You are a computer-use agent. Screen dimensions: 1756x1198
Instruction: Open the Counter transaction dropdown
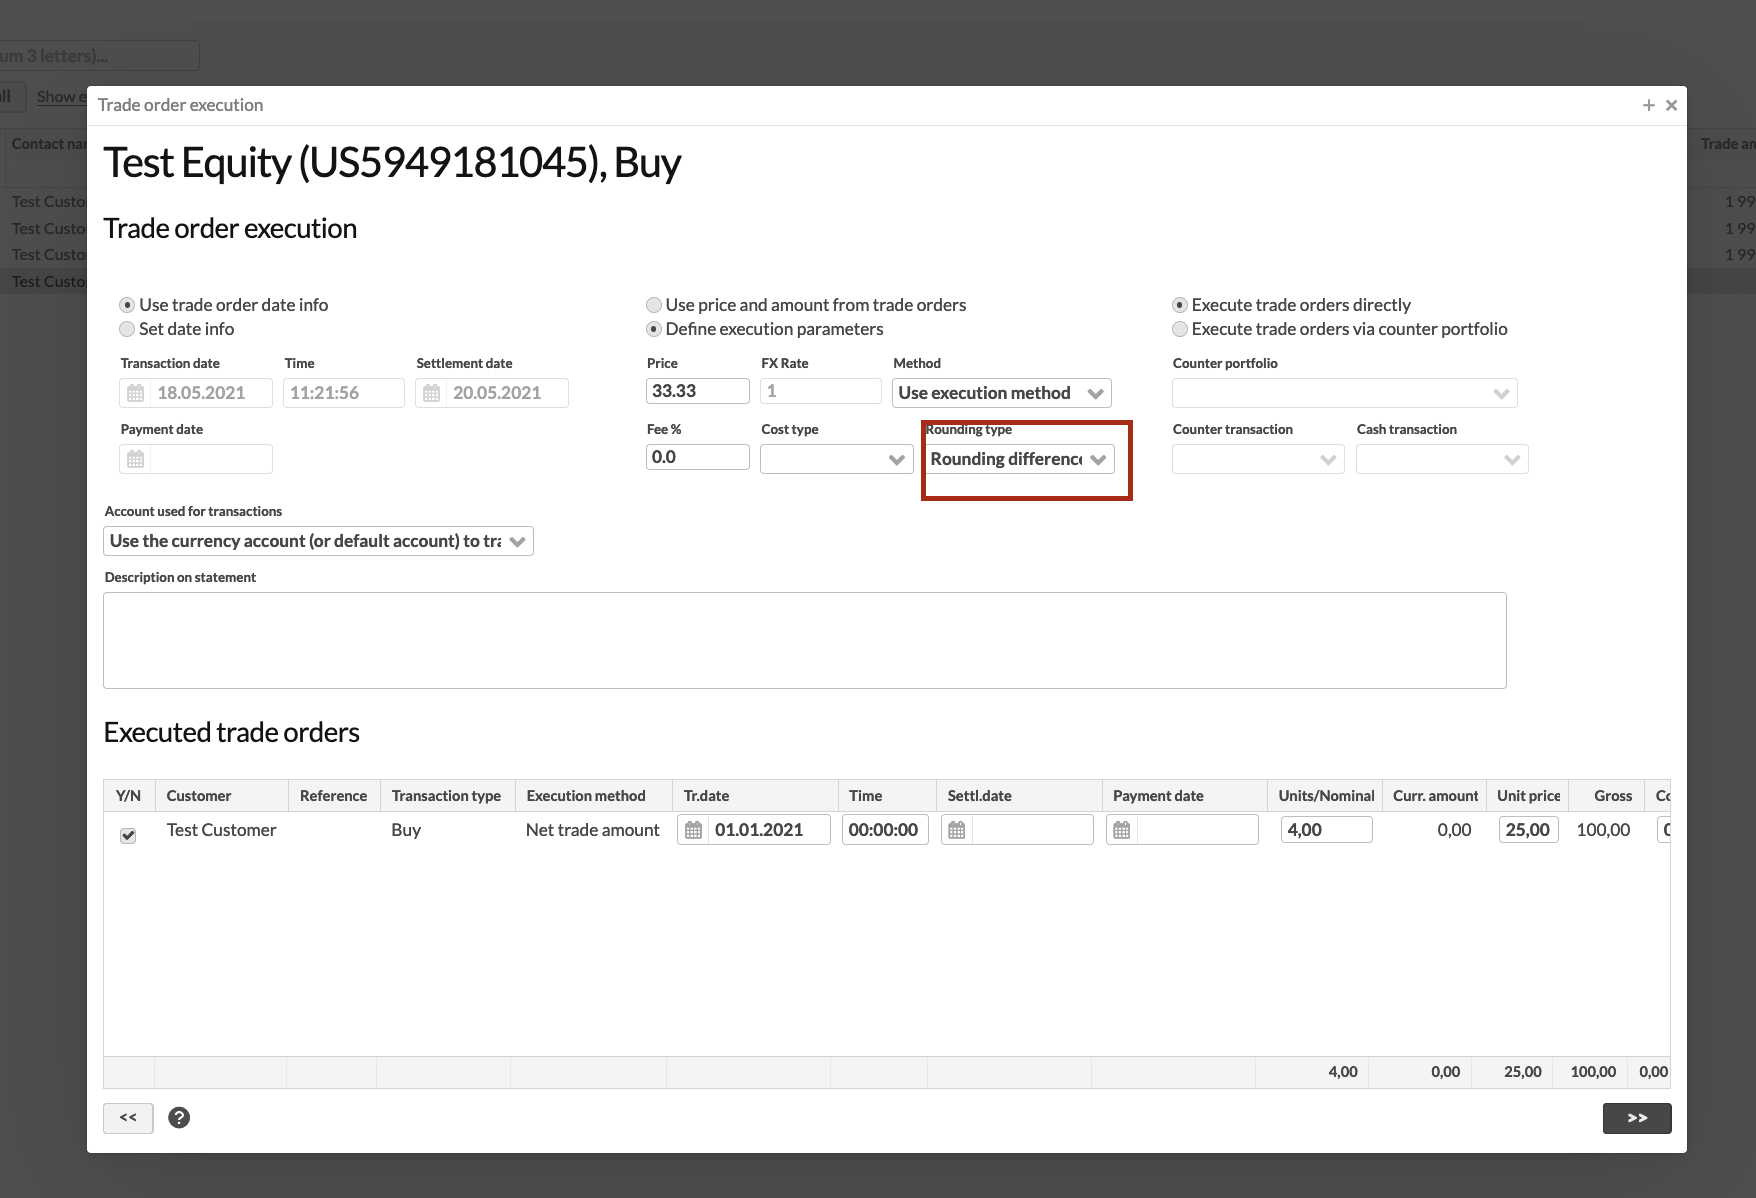[1258, 459]
